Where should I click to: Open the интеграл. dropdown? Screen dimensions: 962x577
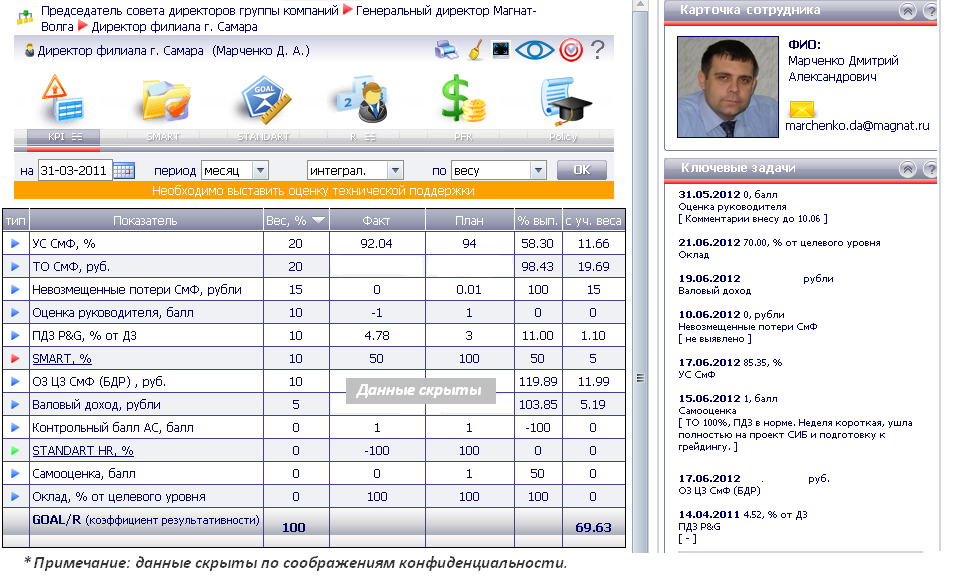coord(355,171)
